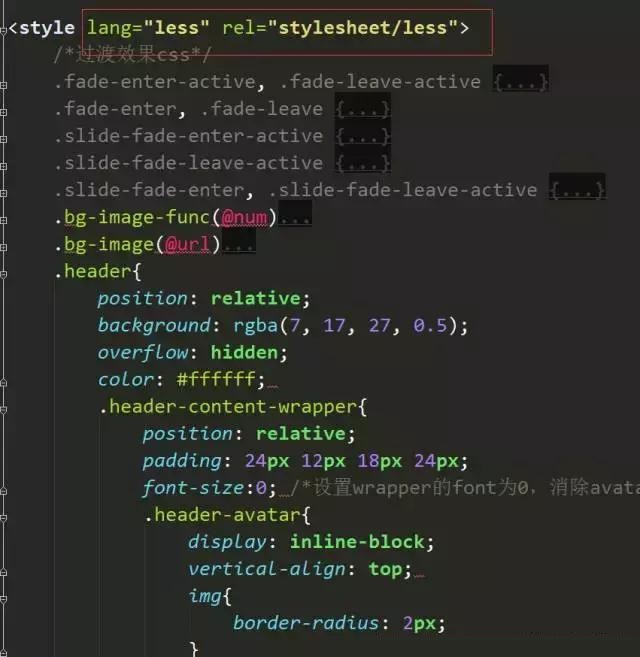Click the color property name
The image size is (640, 657).
[126, 380]
